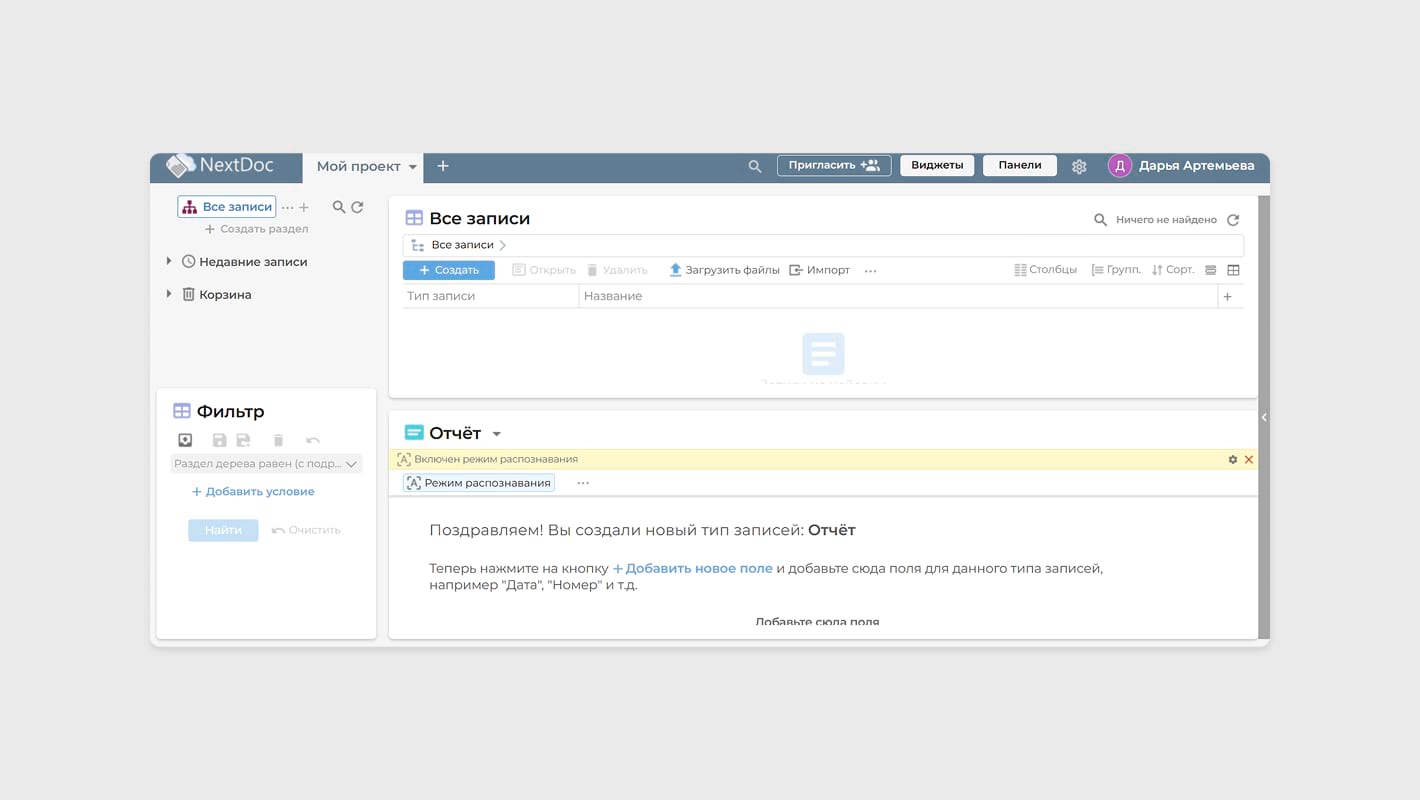Open the Отчёт record type dropdown arrow
This screenshot has width=1420, height=800.
pos(497,434)
